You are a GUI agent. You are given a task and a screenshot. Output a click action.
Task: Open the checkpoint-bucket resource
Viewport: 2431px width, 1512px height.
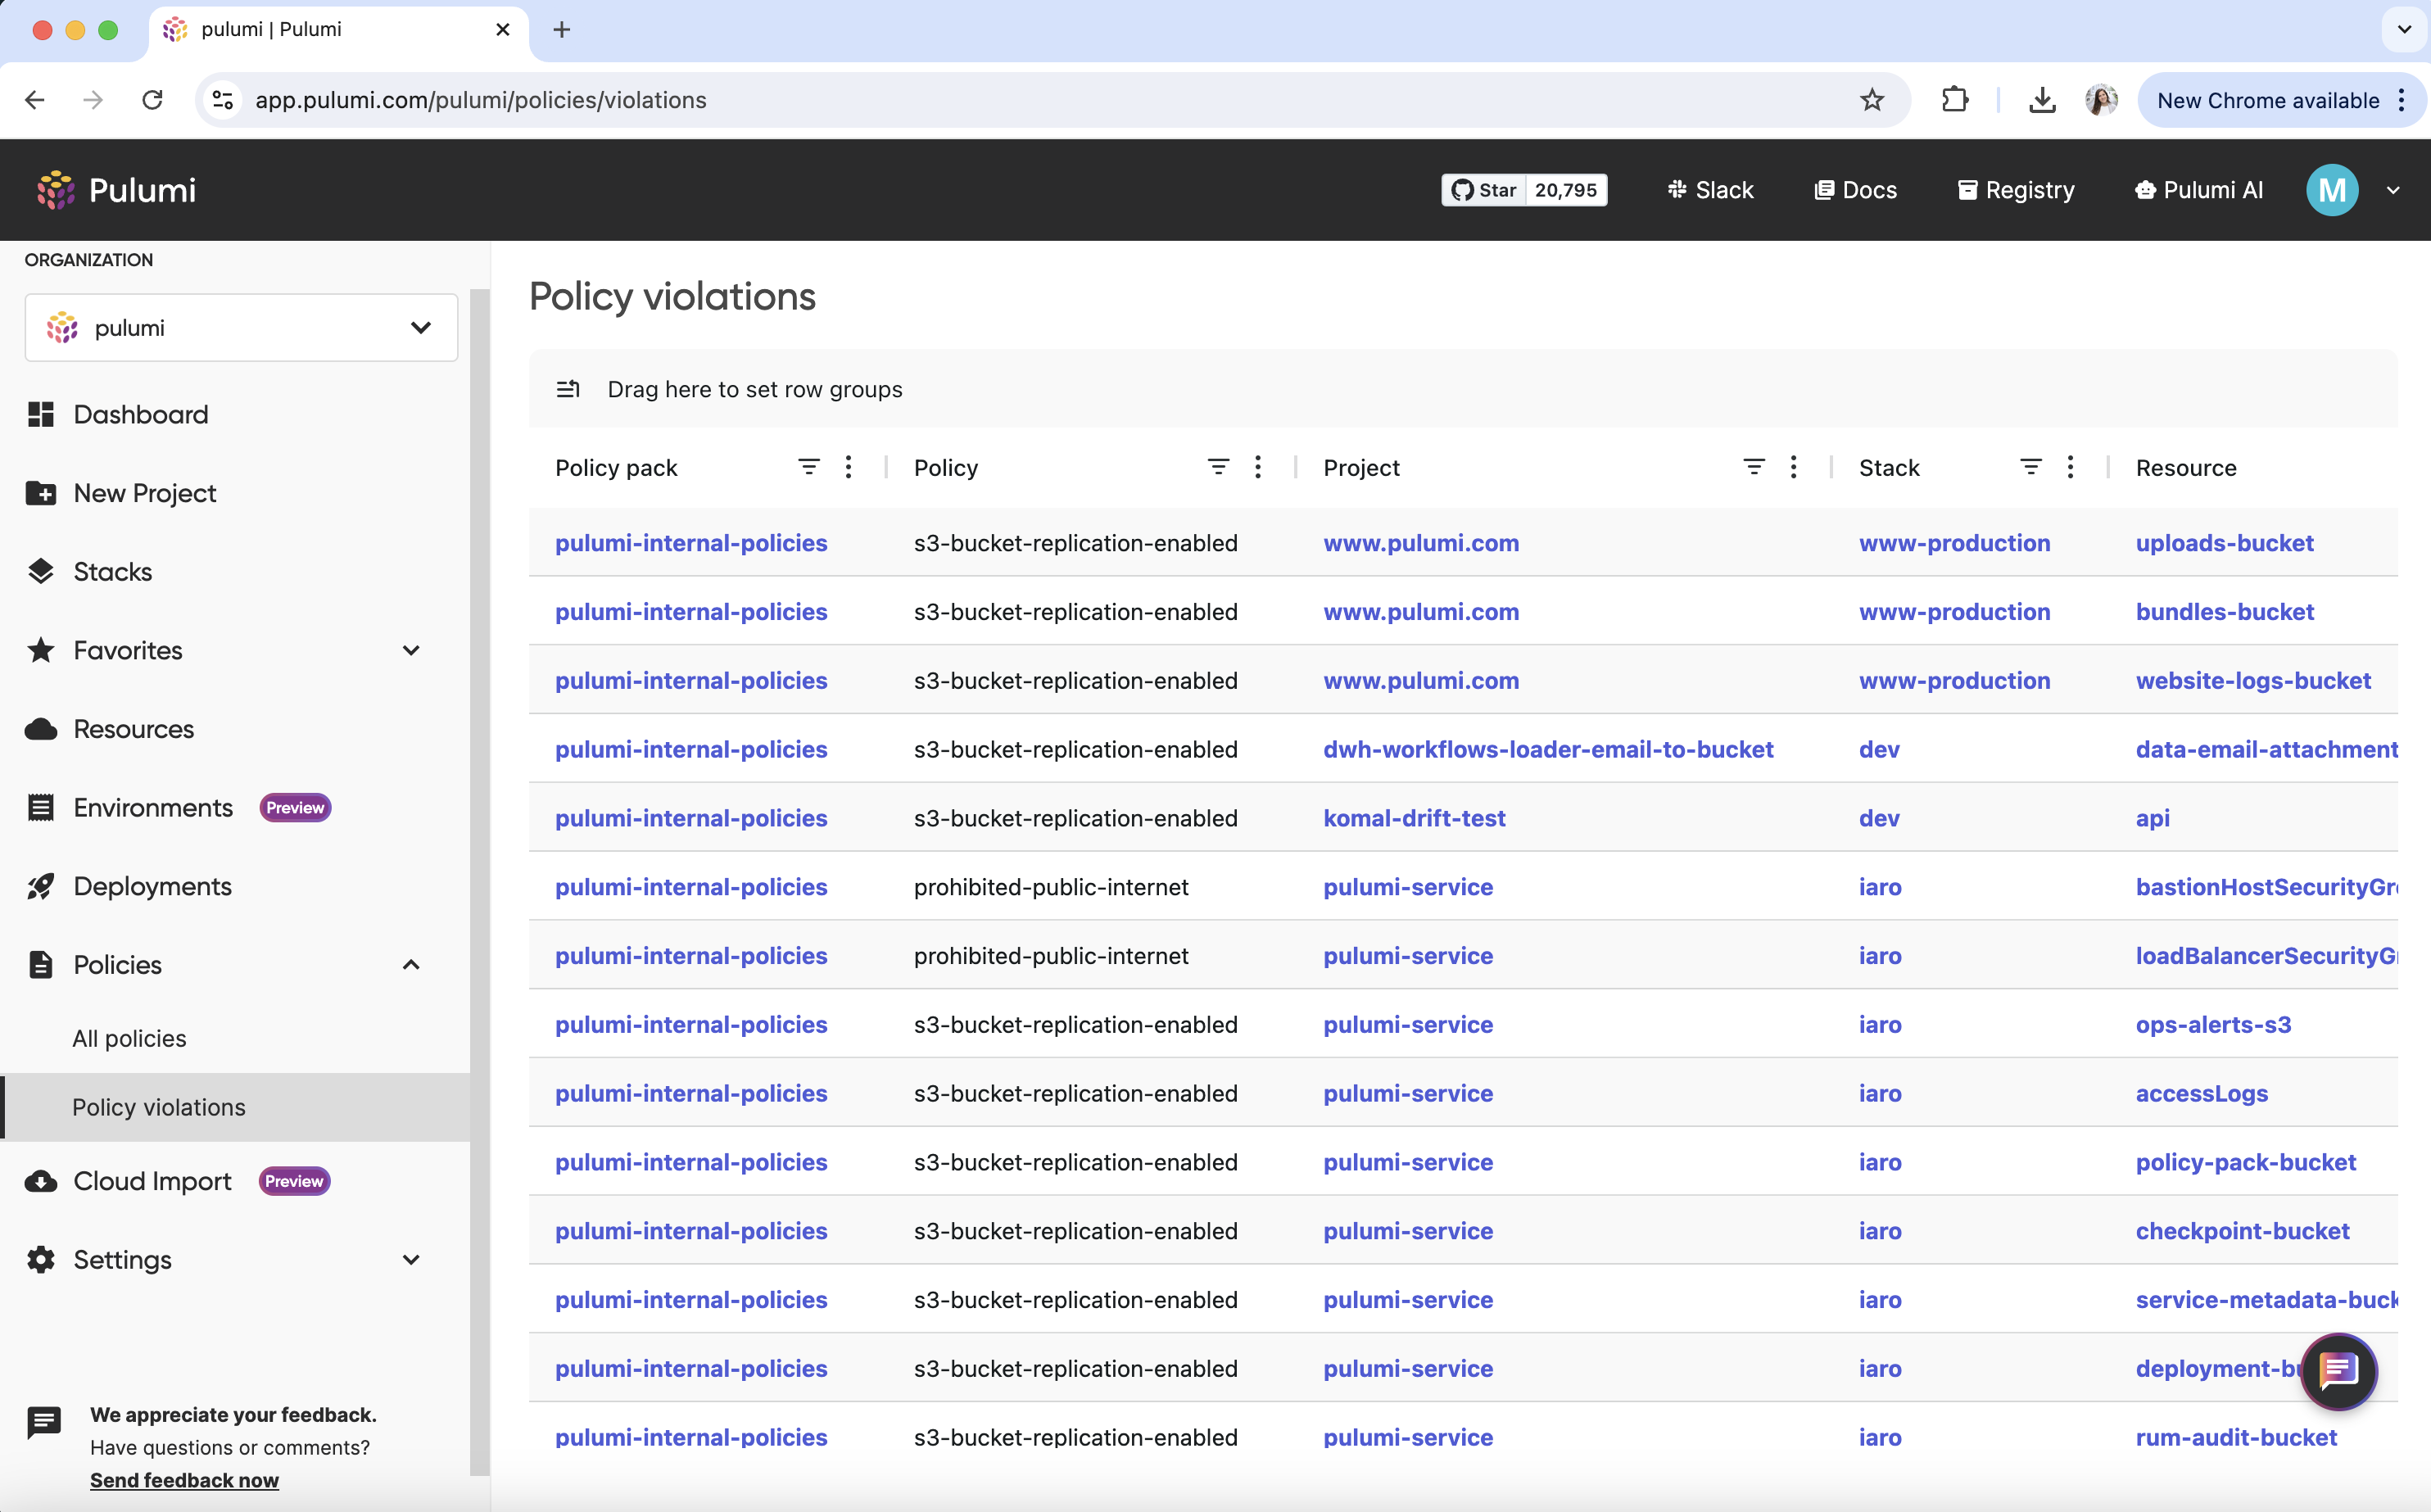click(2242, 1231)
